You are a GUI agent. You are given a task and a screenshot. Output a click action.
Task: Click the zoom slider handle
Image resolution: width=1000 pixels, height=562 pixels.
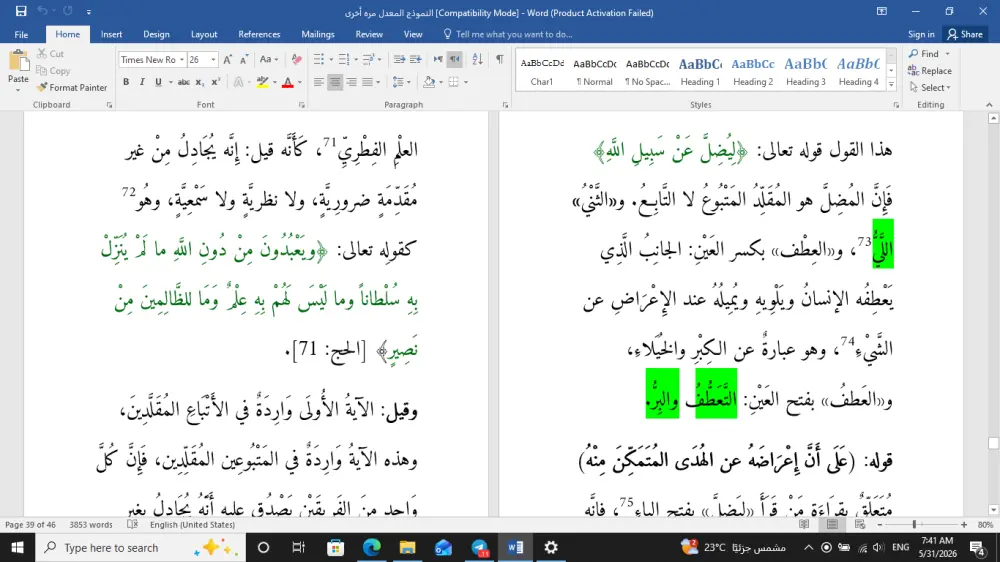(x=915, y=524)
